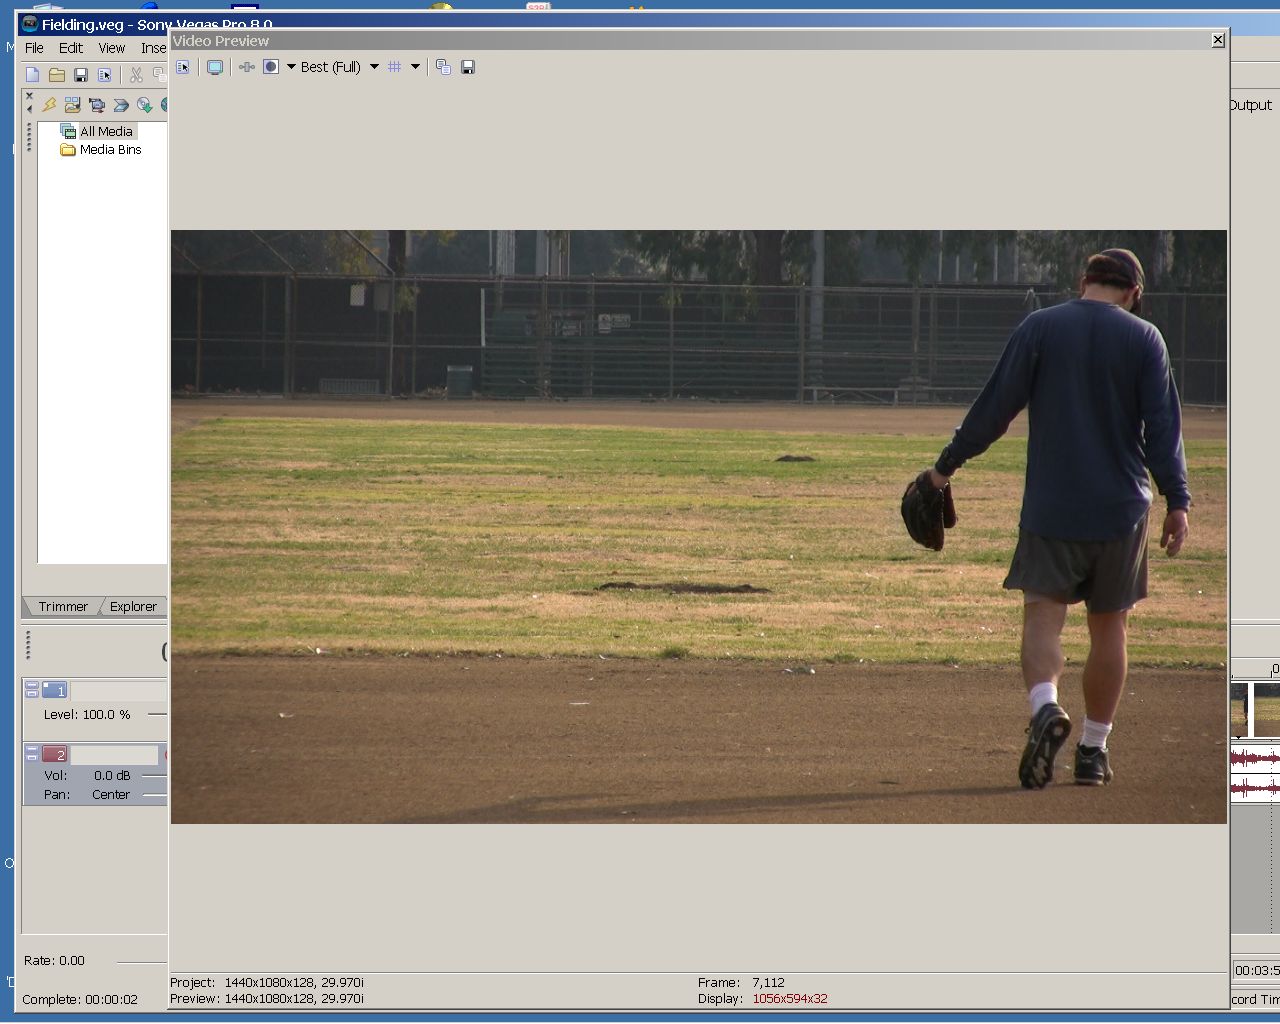Open Video Preview project properties icon
The height and width of the screenshot is (1024, 1280).
point(183,67)
